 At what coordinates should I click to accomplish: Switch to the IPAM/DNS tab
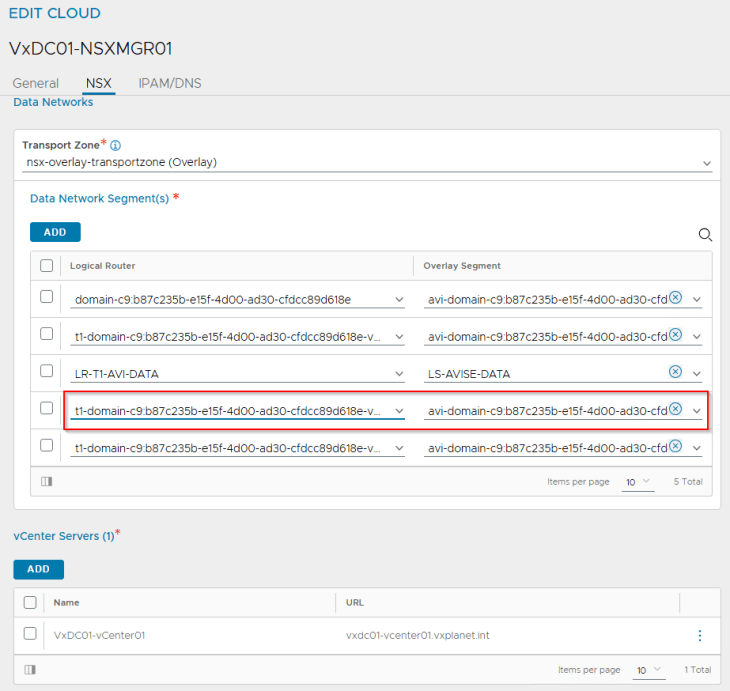coord(169,83)
